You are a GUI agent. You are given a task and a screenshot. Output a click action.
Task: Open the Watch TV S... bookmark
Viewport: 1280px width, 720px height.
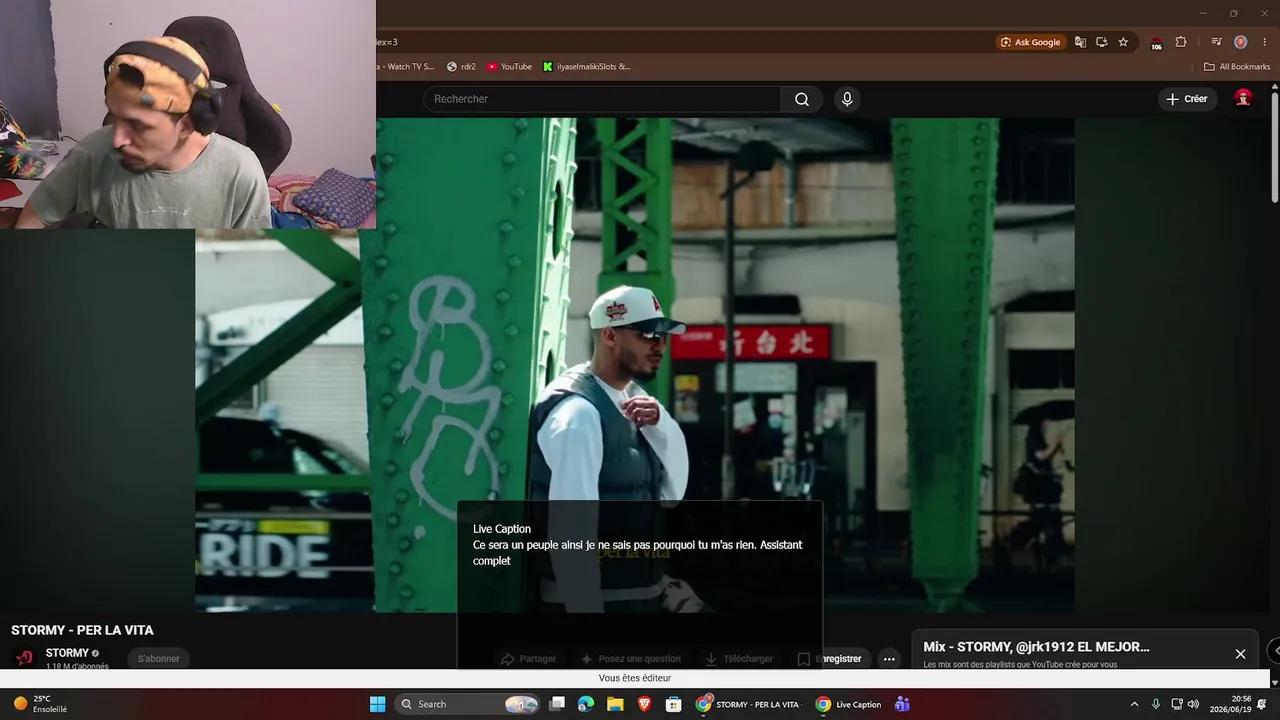406,67
